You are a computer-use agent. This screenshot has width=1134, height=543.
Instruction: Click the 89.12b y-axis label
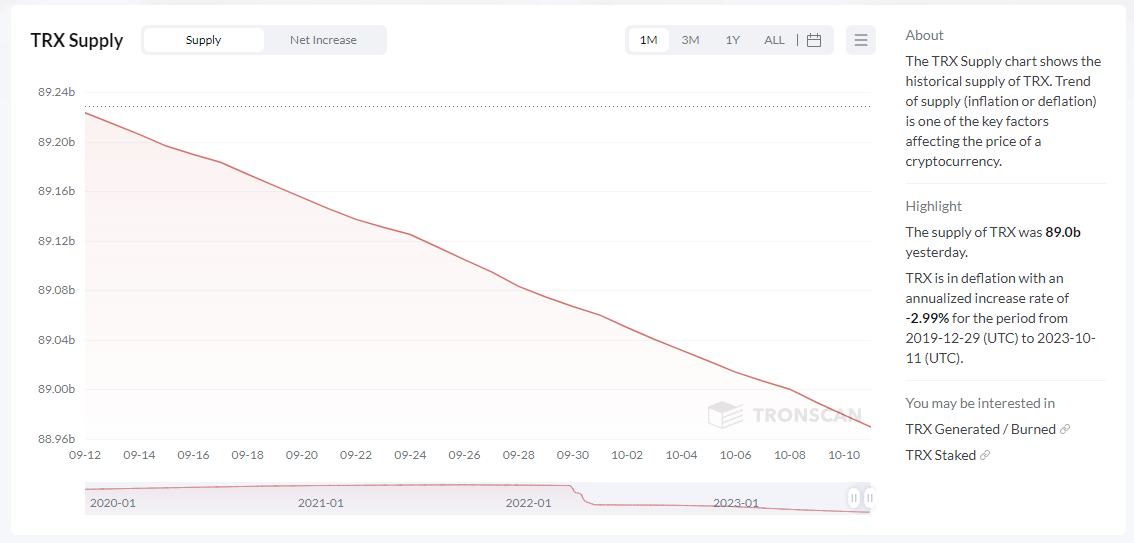tap(56, 241)
